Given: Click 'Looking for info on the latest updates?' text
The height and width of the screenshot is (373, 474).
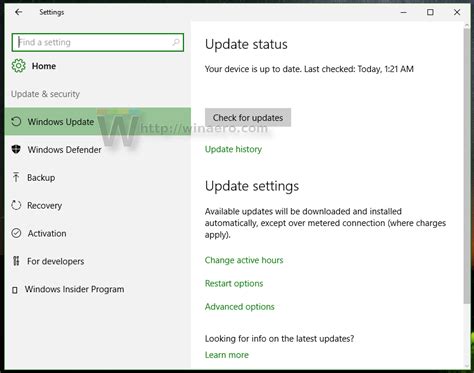Looking at the screenshot, I should click(x=279, y=339).
